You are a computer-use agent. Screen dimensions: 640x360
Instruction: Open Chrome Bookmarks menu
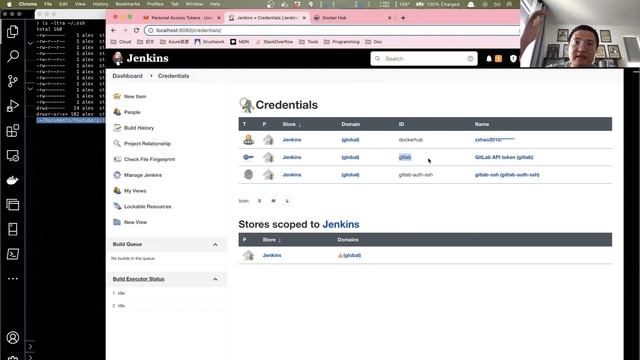point(127,4)
